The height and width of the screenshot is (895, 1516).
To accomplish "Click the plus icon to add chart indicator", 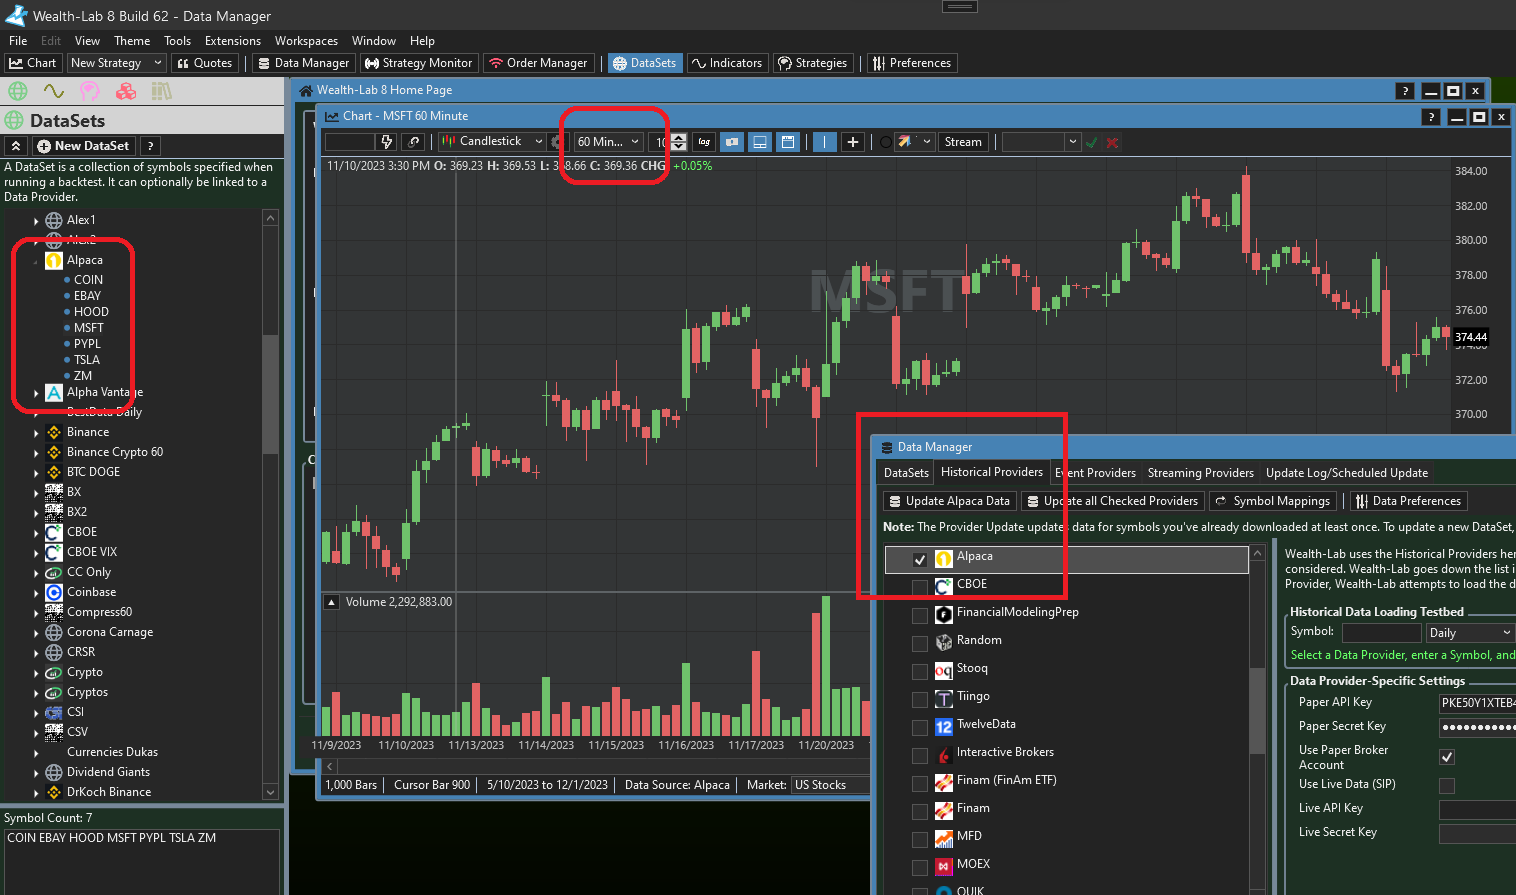I will [x=852, y=141].
